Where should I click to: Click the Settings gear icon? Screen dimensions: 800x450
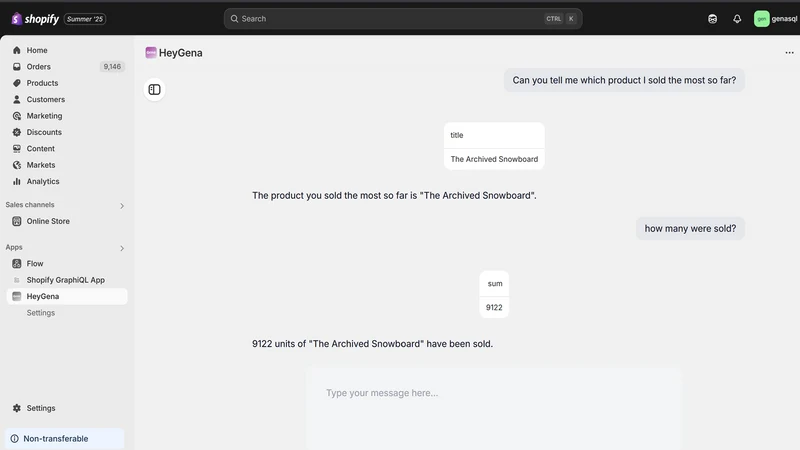coord(17,408)
